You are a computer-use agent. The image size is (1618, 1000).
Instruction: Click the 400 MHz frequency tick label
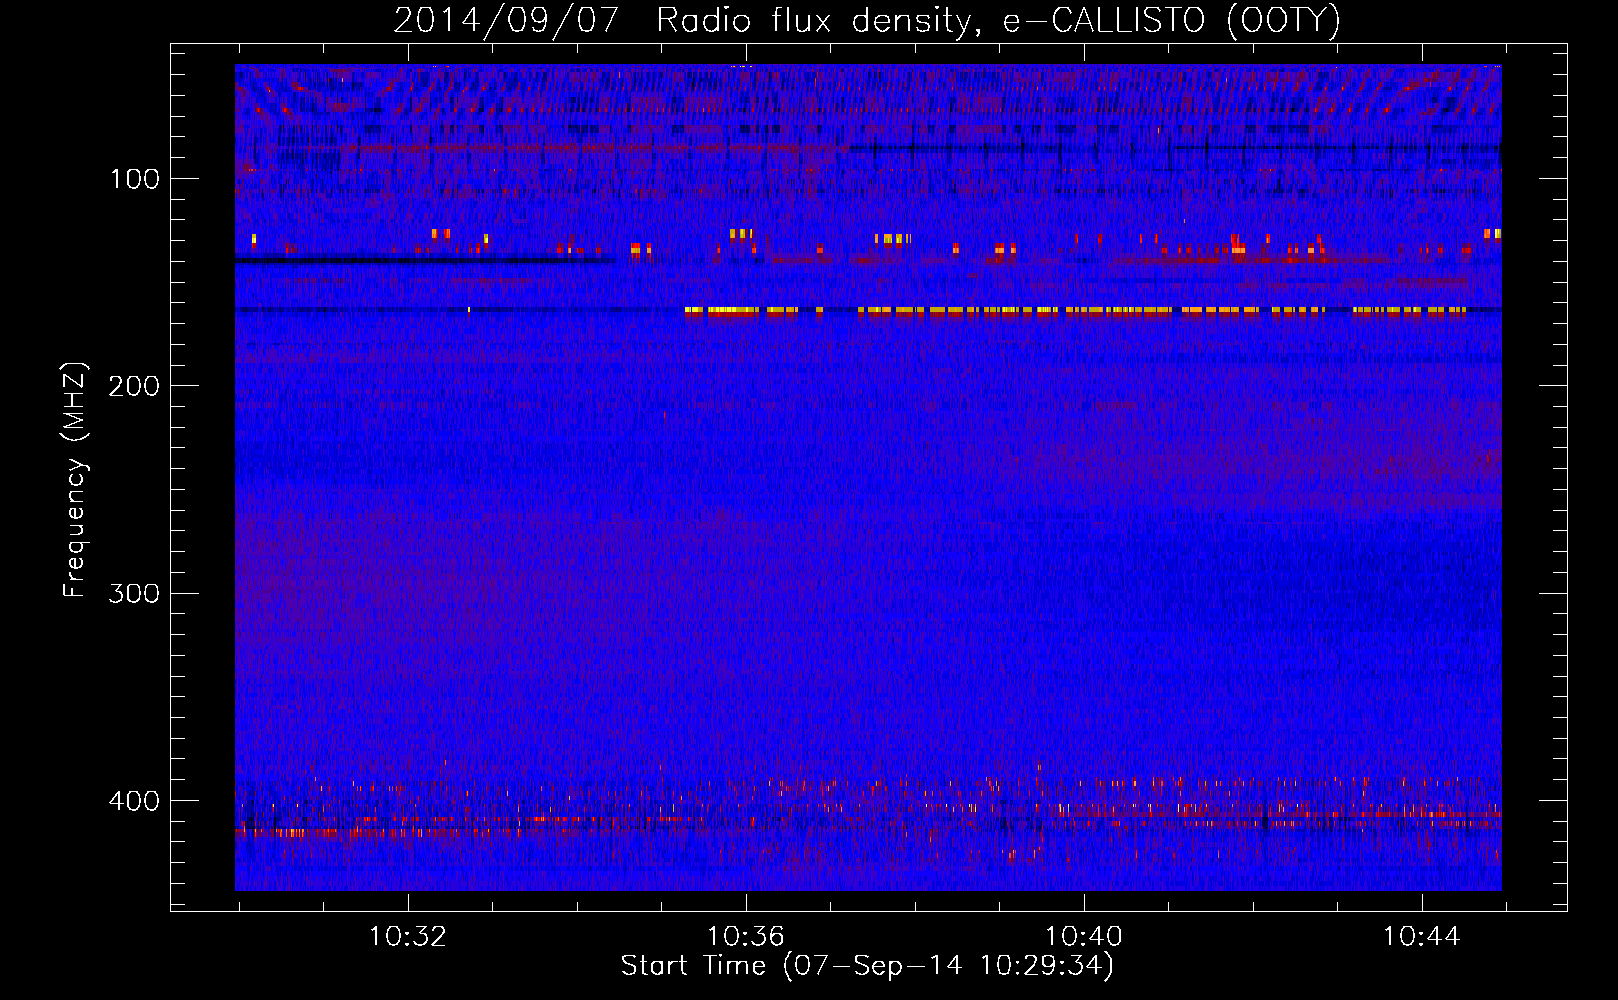click(x=135, y=801)
